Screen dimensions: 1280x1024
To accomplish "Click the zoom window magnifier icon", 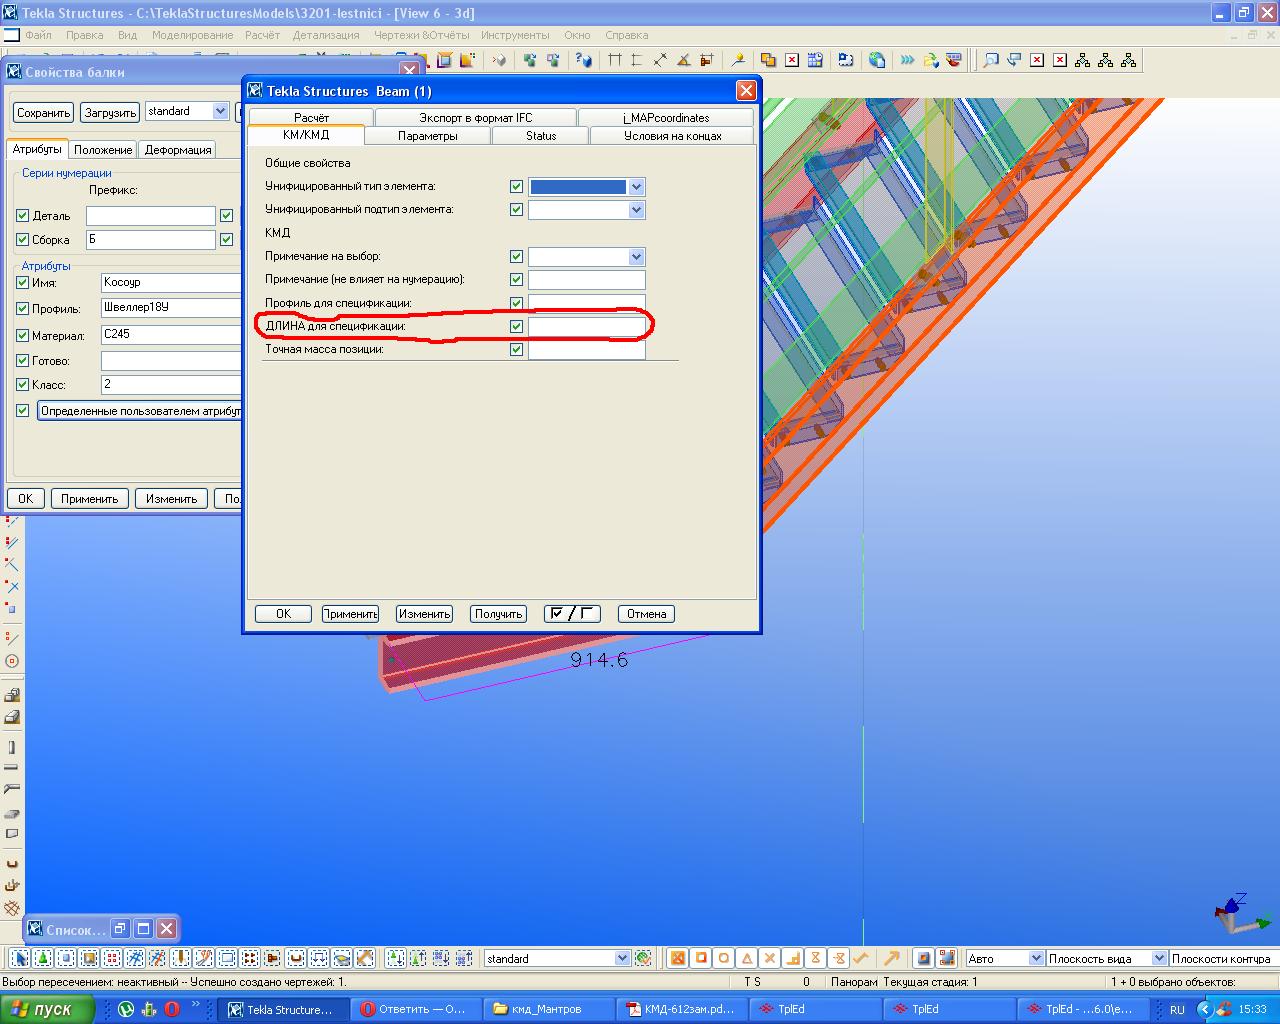I will (990, 60).
